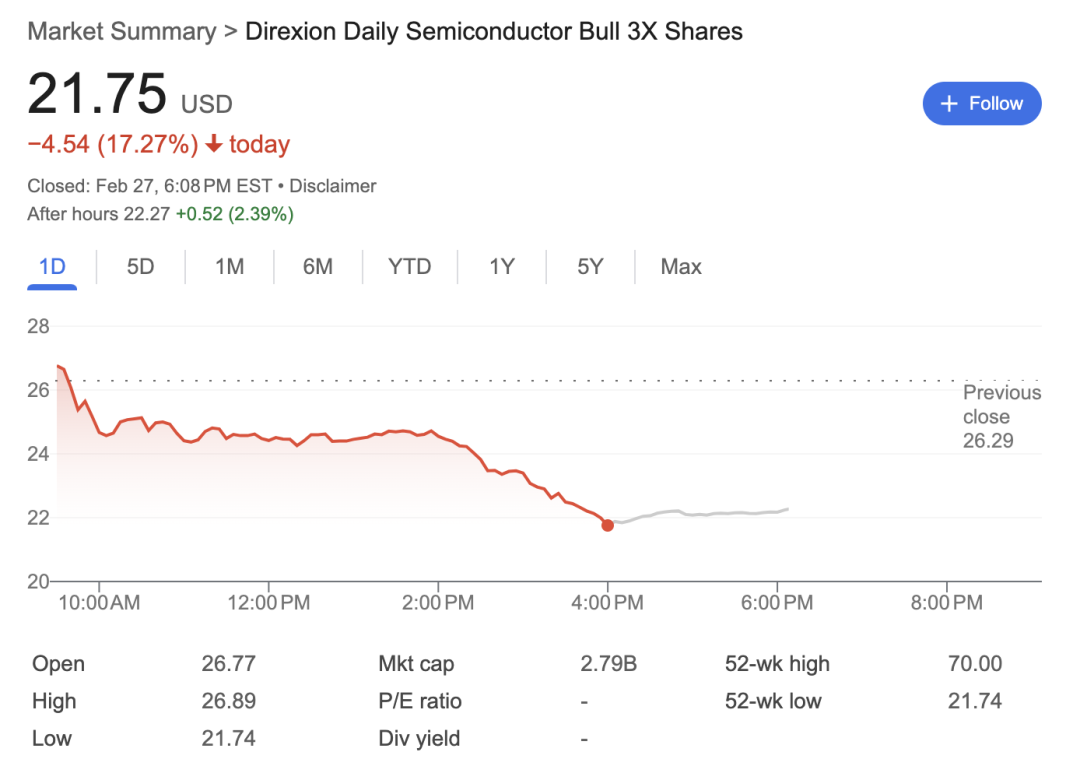Open the 5Y chart view
Screen dimensions: 1080x766
click(590, 267)
